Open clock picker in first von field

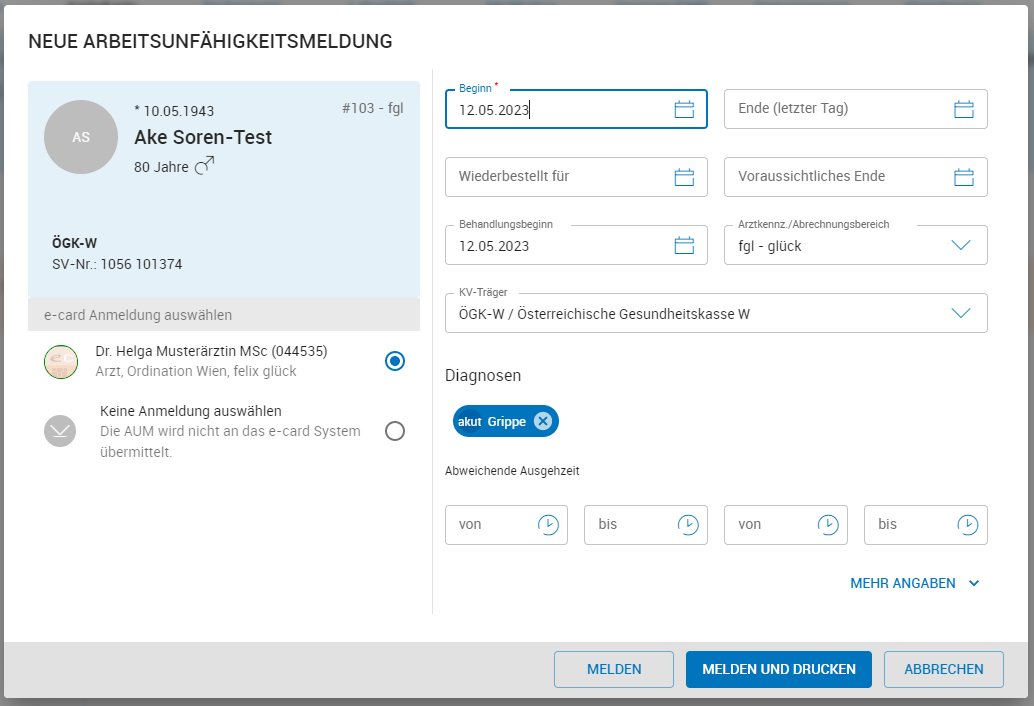coord(548,524)
